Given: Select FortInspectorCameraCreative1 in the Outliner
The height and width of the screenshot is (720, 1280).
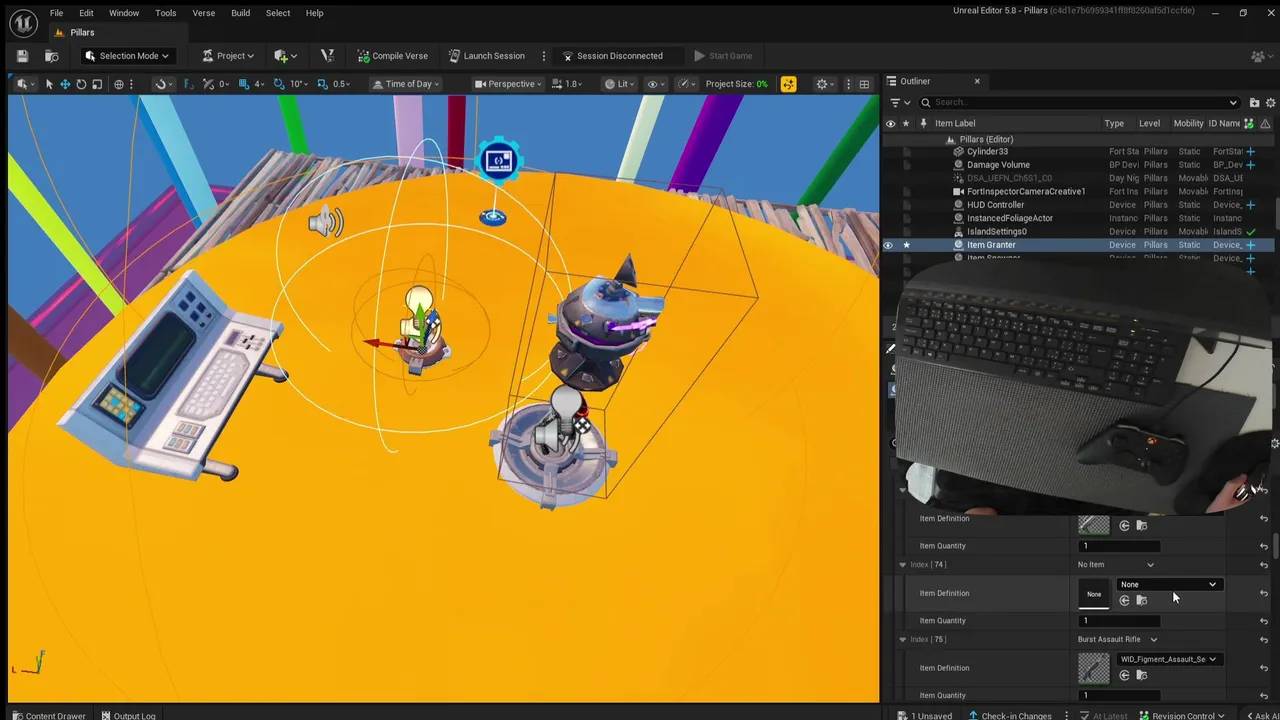Looking at the screenshot, I should 1026,191.
